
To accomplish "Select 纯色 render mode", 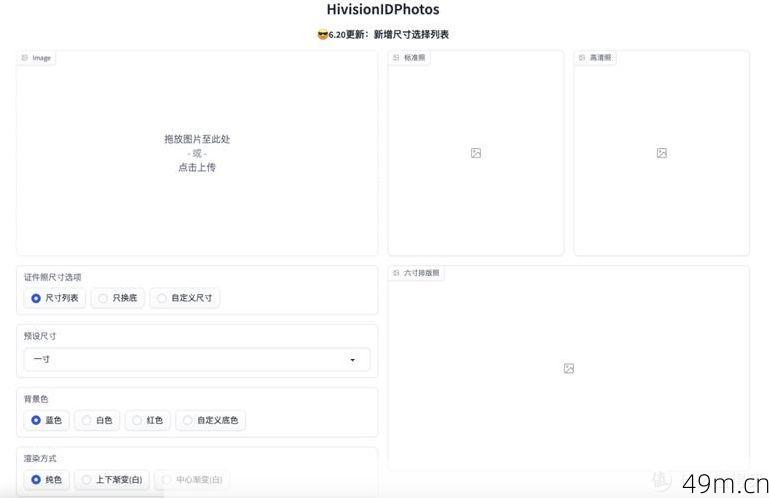I will click(x=47, y=479).
